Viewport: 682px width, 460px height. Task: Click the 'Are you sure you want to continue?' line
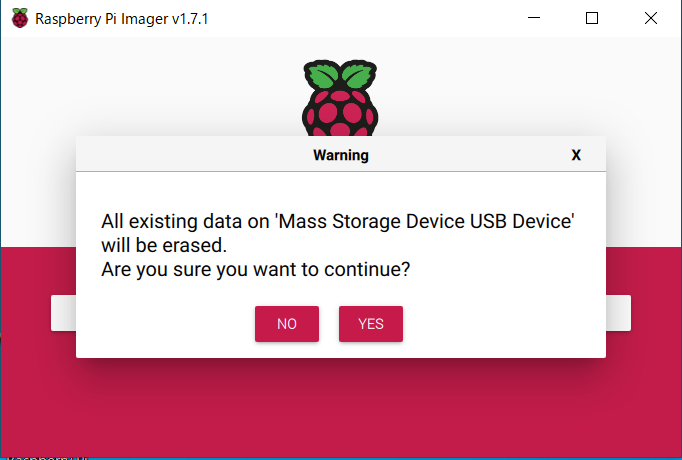coord(255,270)
